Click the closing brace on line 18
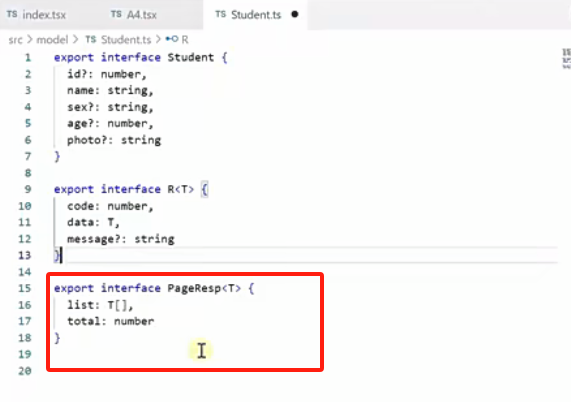The image size is (571, 402). [57, 338]
